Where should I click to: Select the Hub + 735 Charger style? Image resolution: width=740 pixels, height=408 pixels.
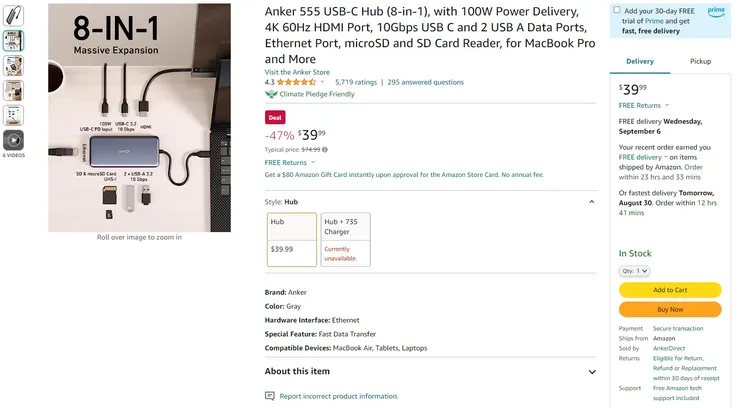(345, 240)
